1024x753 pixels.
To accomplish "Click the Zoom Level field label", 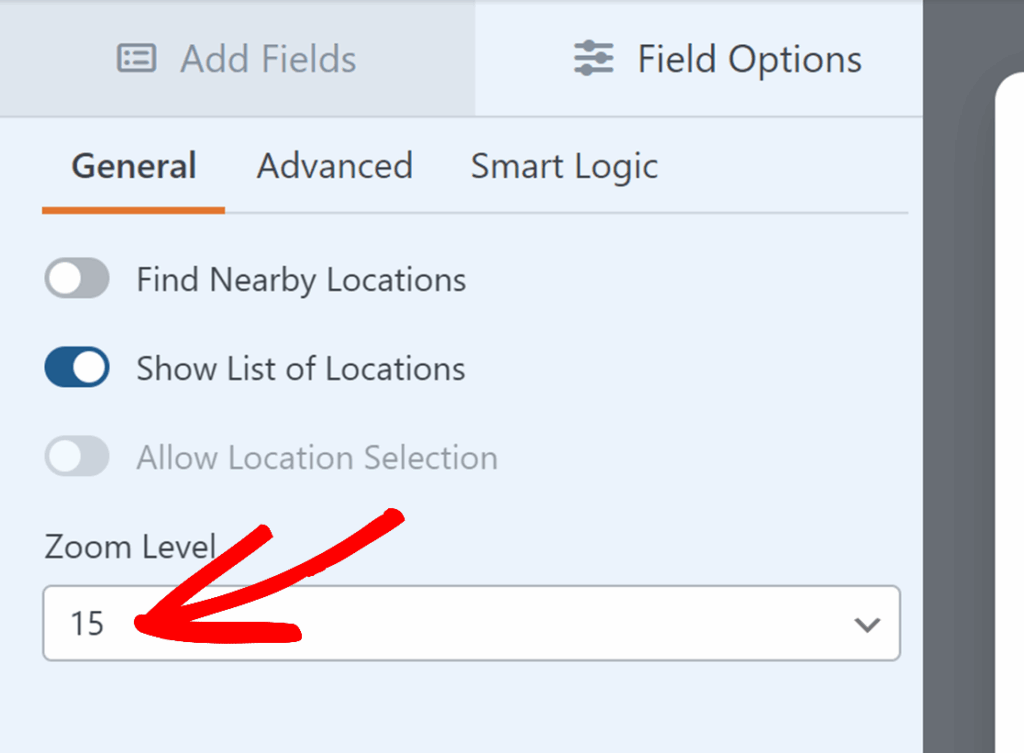I will click(x=130, y=547).
